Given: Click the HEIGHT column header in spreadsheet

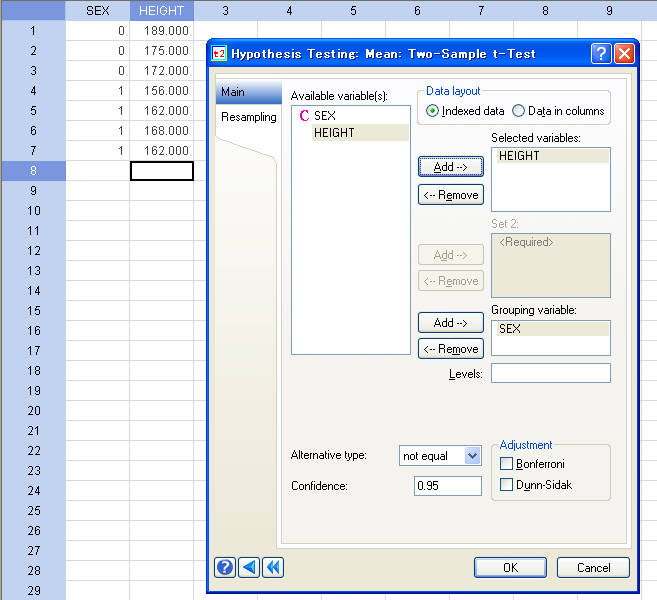Looking at the screenshot, I should 162,10.
